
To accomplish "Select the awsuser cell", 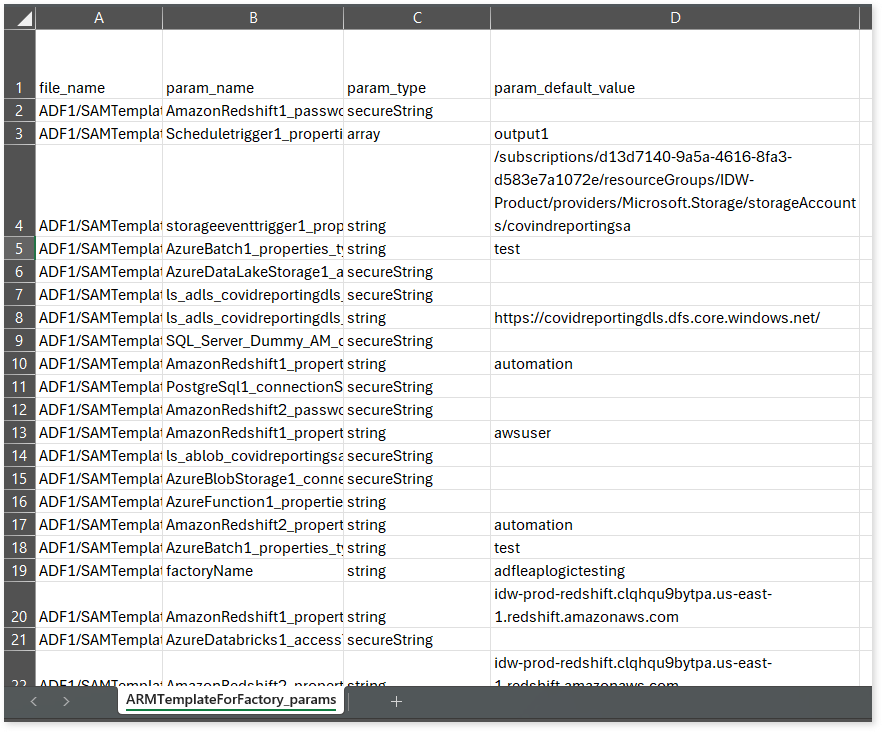I will 675,433.
